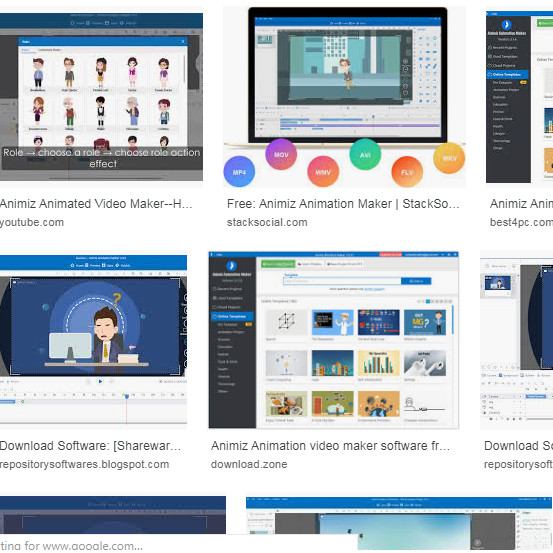Open the role selection character thumbnail from youtube.com

pyautogui.click(x=101, y=97)
